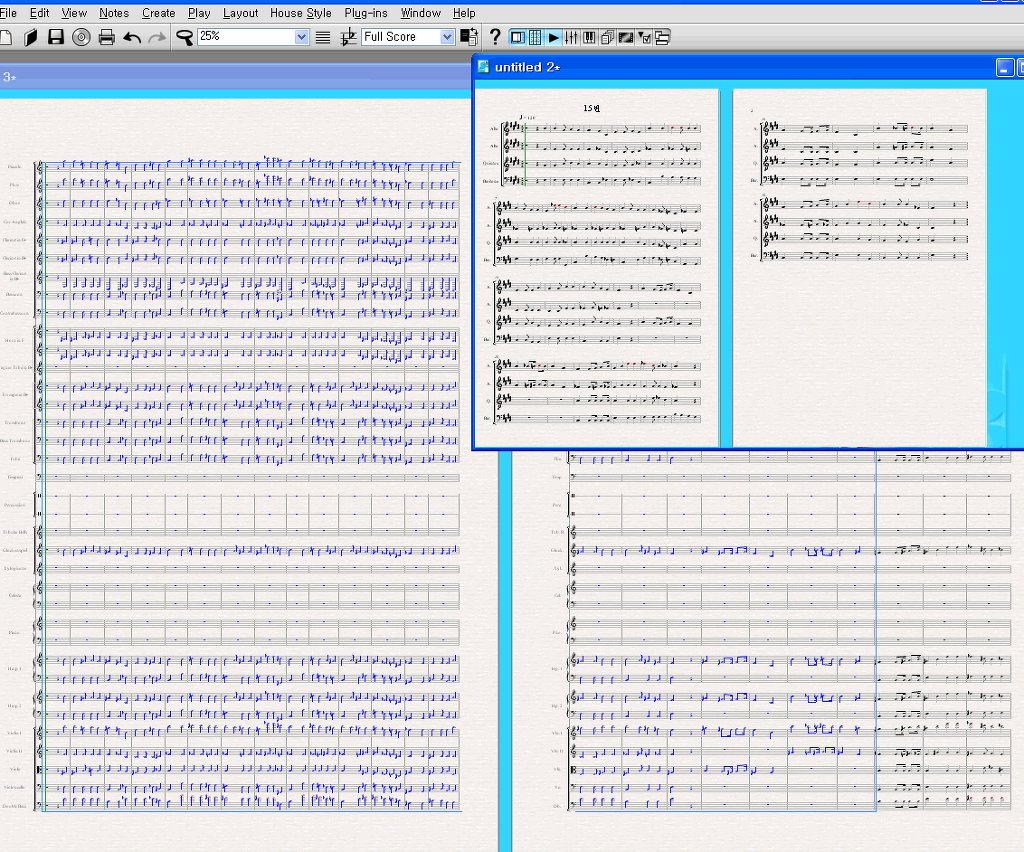Toggle the Keypad window button
This screenshot has height=852, width=1024.
(536, 37)
